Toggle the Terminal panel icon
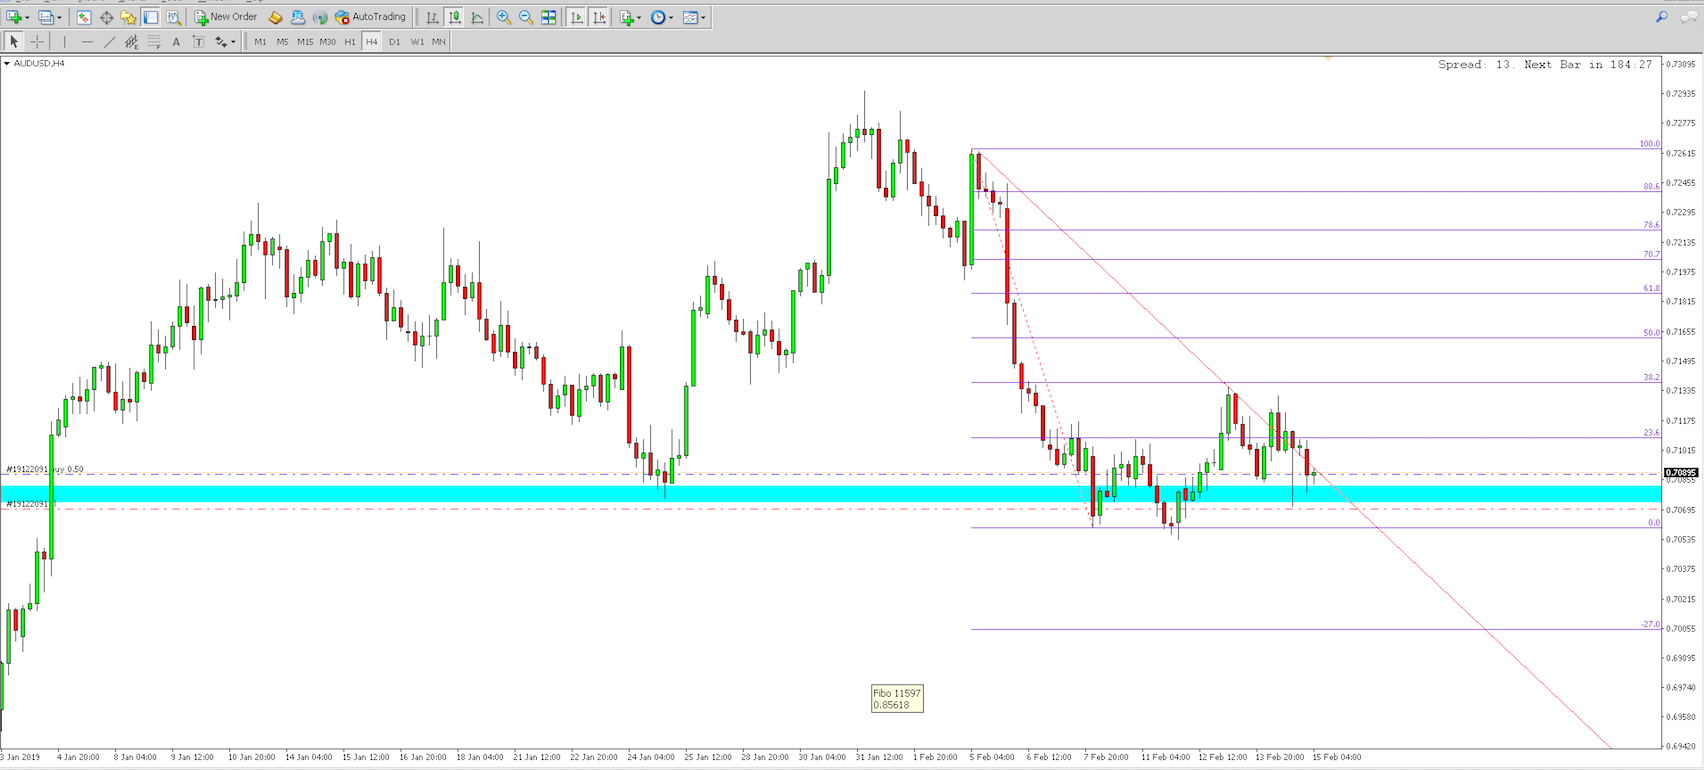 (x=151, y=17)
